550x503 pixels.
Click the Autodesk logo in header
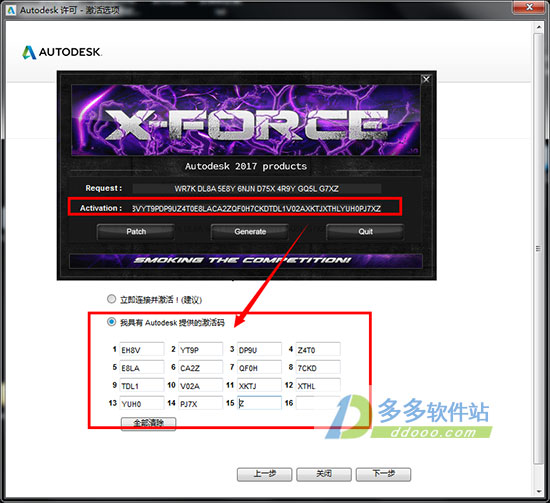(x=62, y=52)
